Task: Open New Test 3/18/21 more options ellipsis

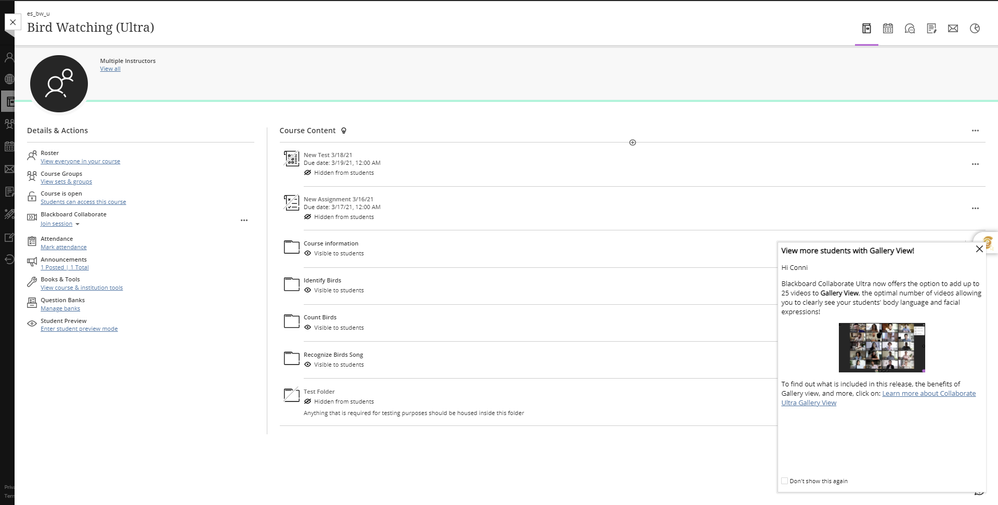Action: (x=975, y=164)
